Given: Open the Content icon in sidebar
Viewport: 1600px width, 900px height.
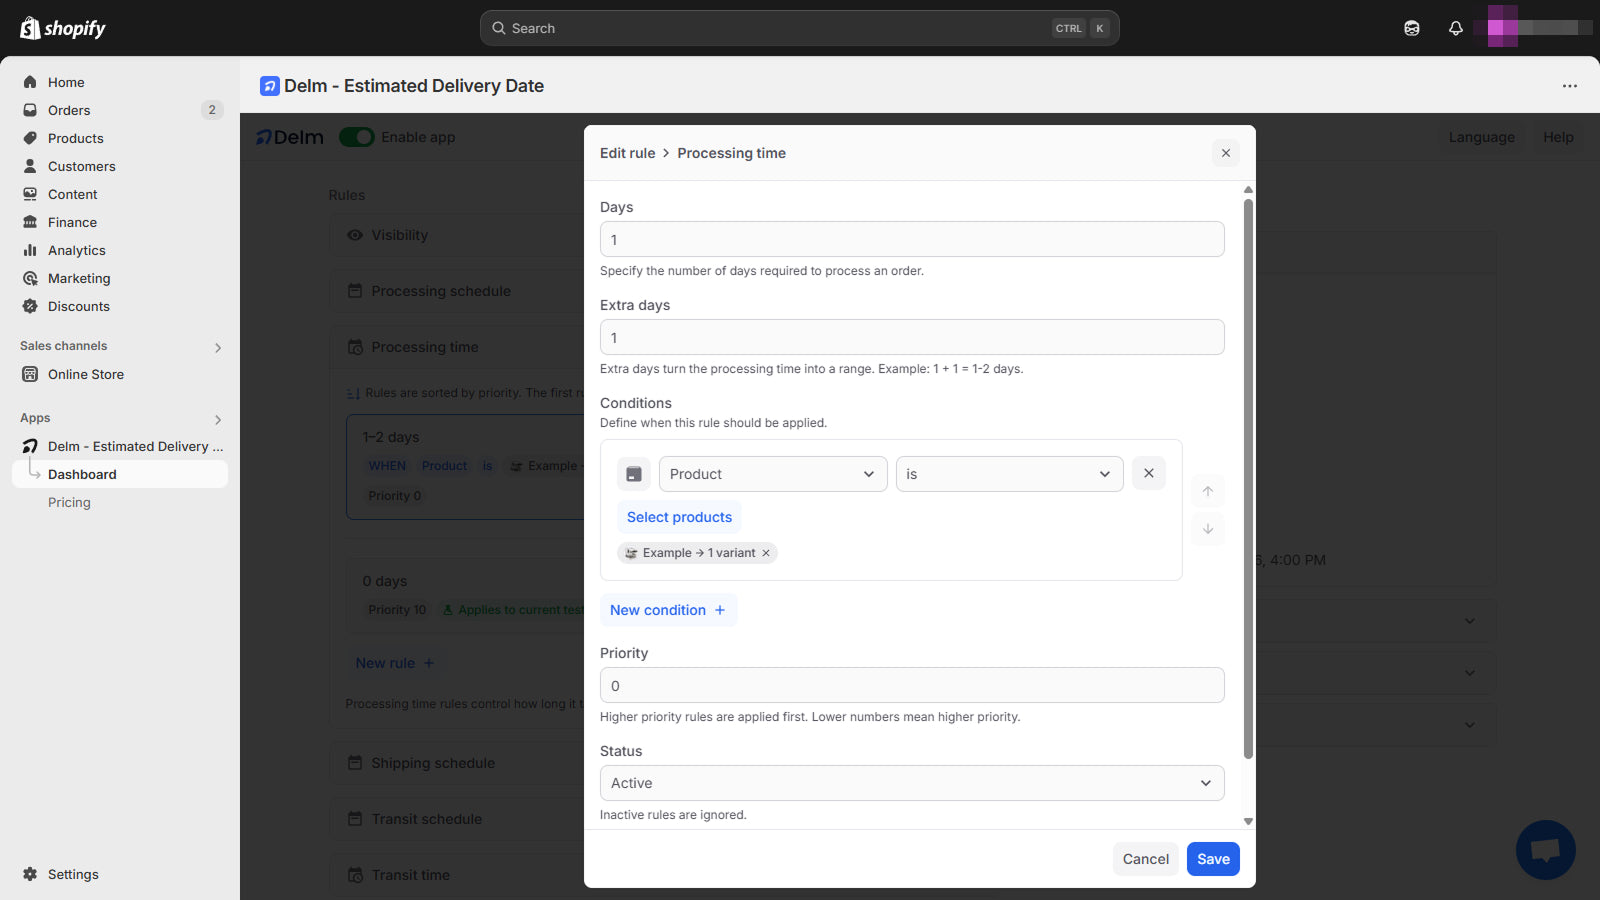Looking at the screenshot, I should click(30, 194).
